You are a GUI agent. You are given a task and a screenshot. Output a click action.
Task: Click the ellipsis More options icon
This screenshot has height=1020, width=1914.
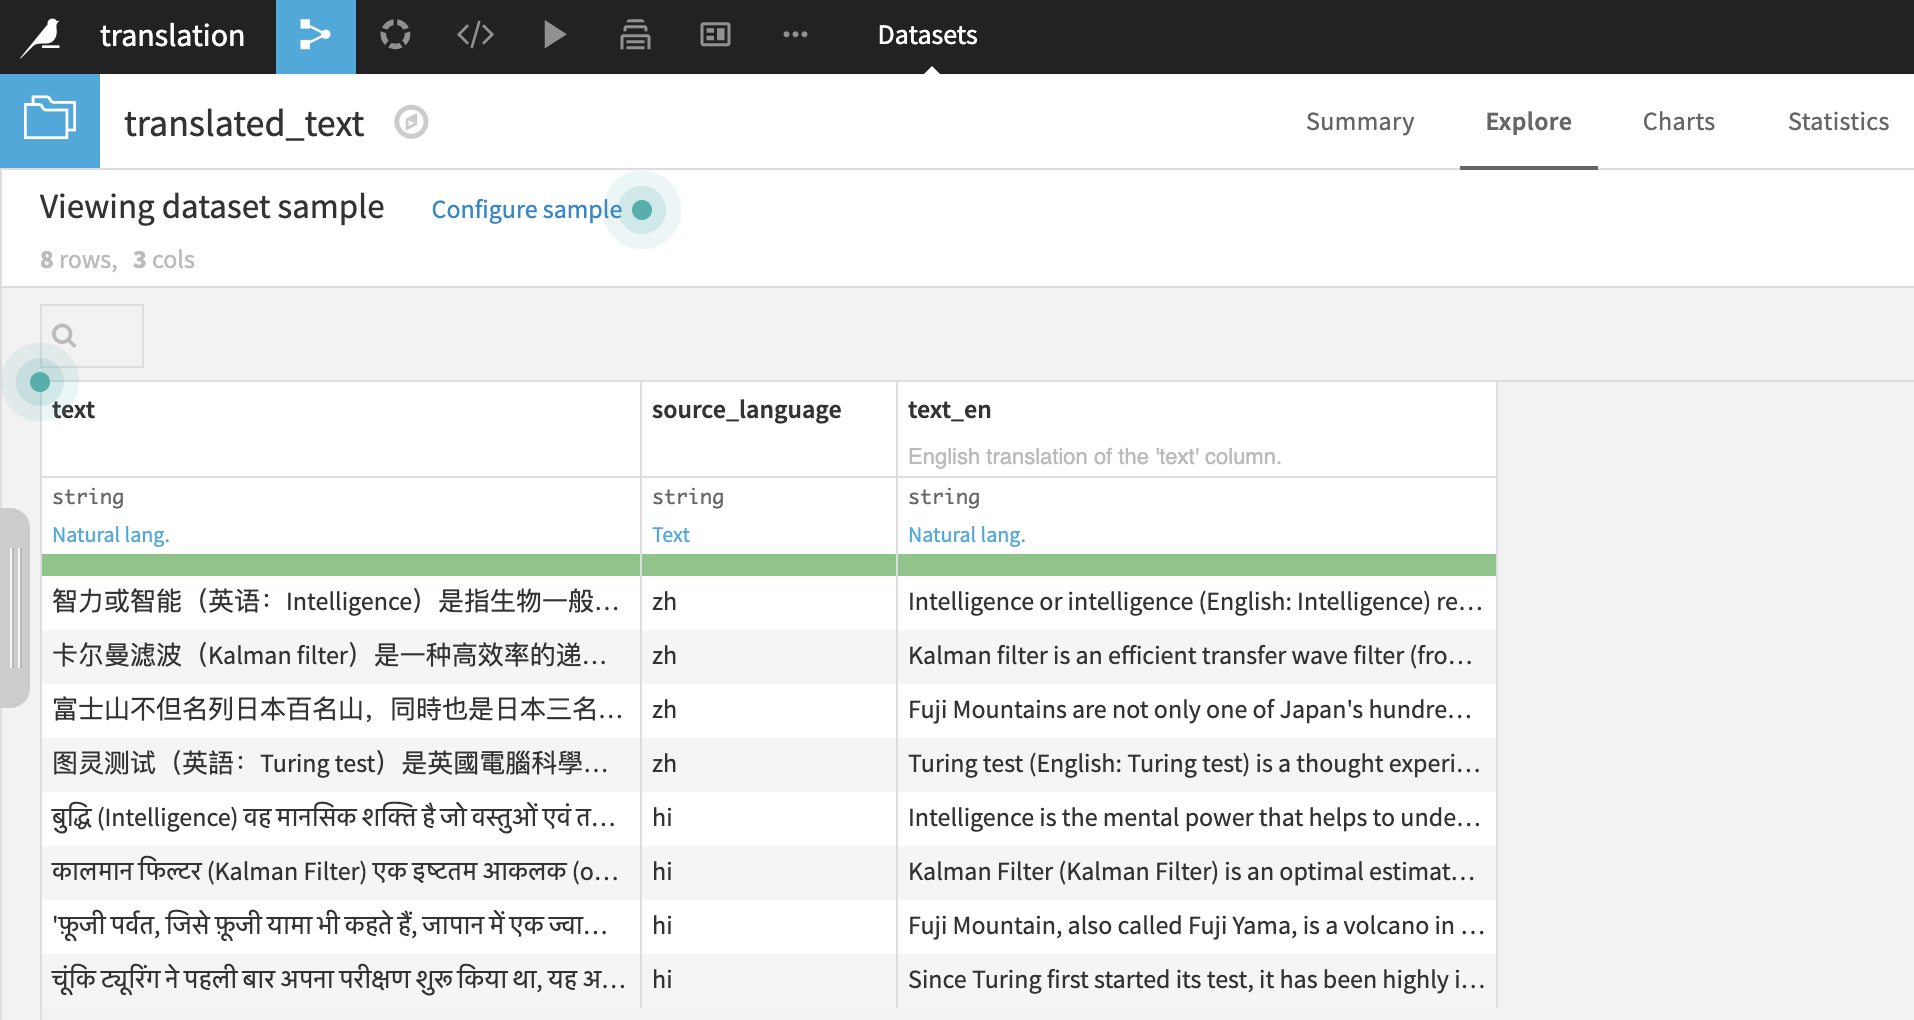(795, 35)
